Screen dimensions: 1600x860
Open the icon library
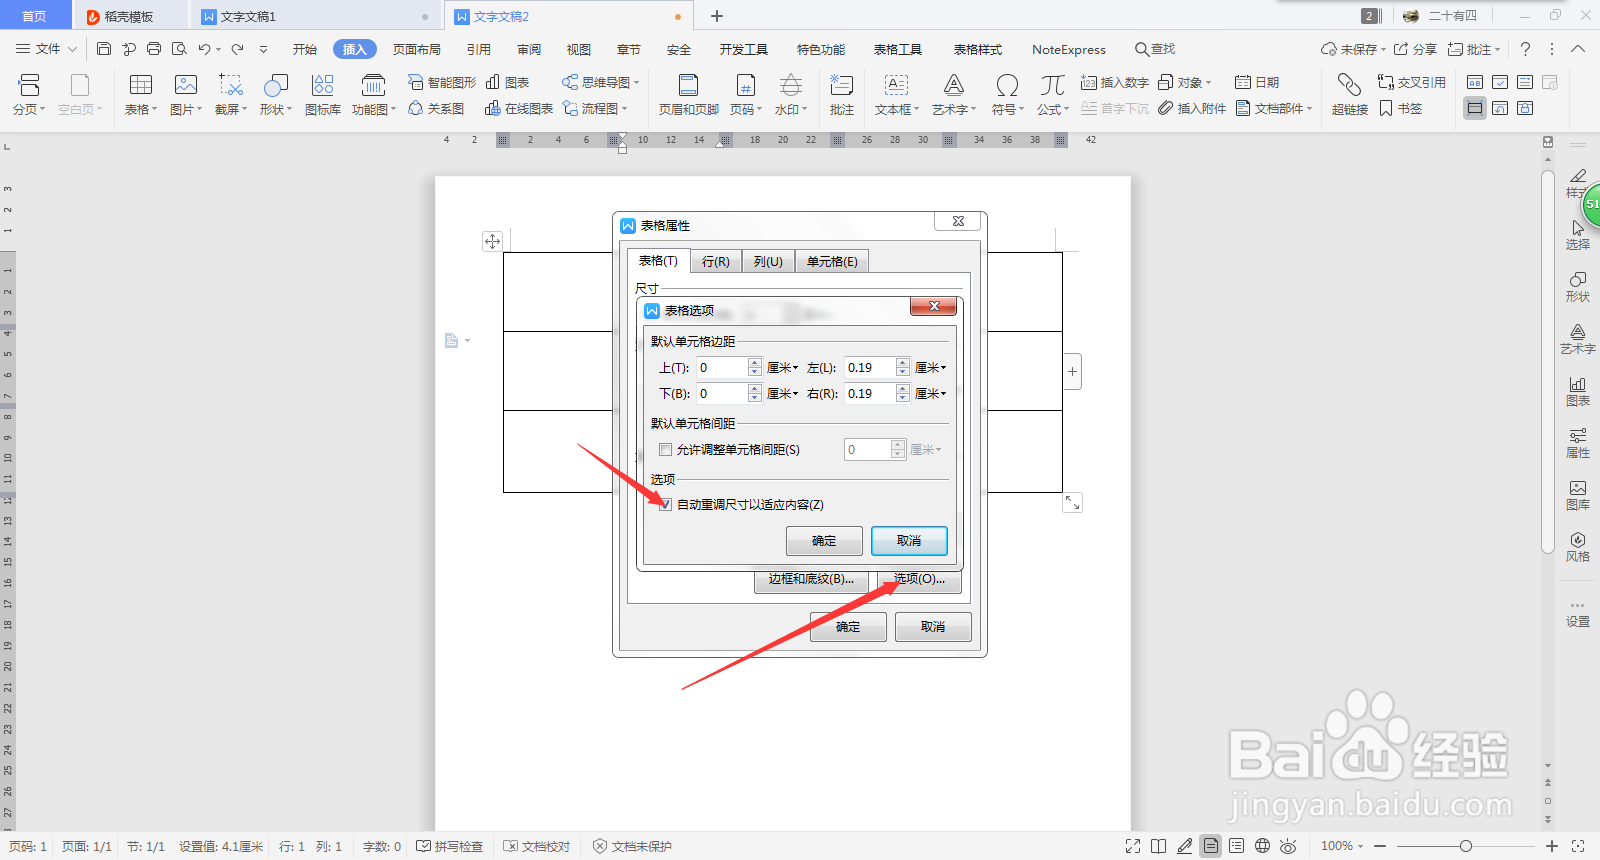tap(323, 95)
